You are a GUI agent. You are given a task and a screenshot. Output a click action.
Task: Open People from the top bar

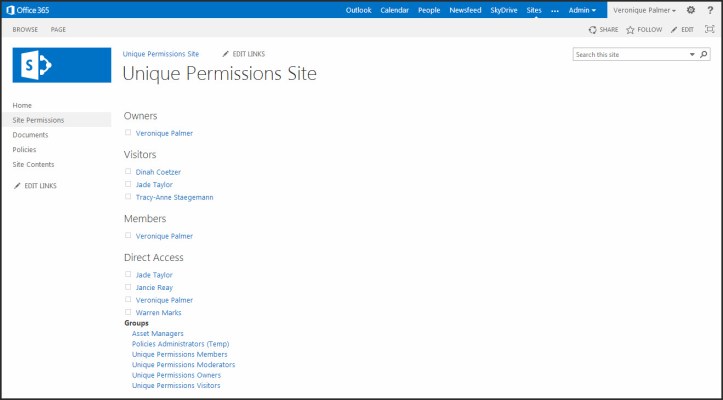(x=429, y=10)
